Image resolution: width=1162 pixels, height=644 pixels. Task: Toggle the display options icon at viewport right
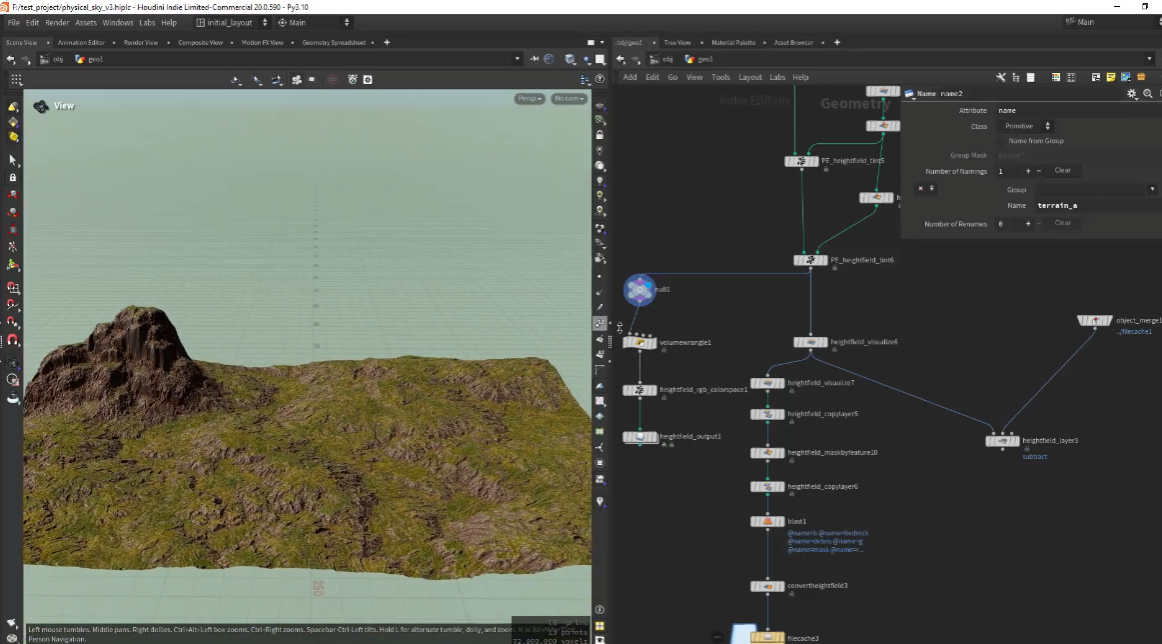[600, 104]
